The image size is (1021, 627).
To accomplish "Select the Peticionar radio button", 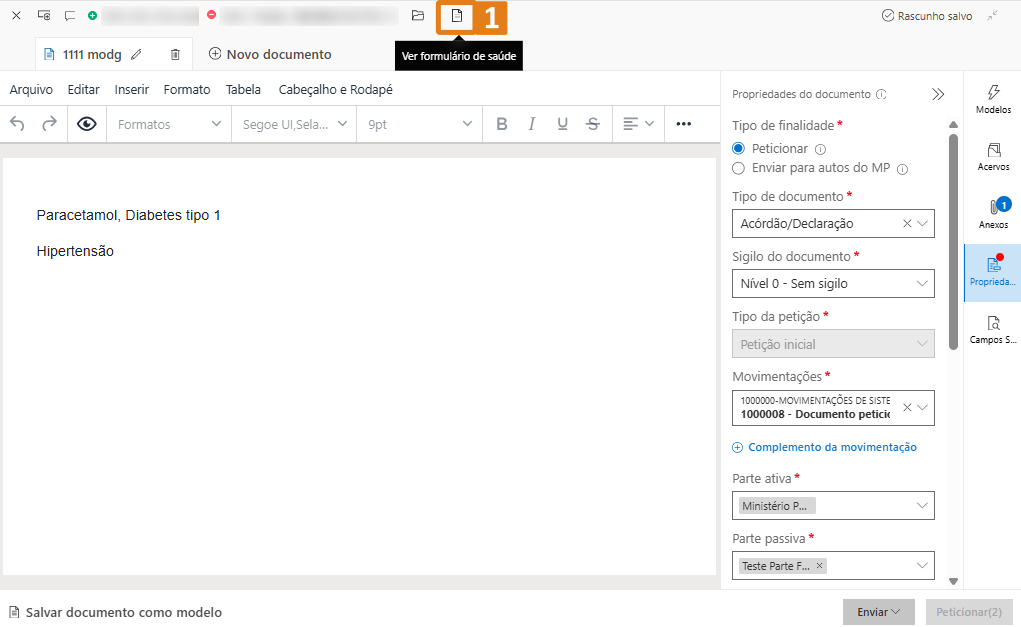I will tap(738, 148).
